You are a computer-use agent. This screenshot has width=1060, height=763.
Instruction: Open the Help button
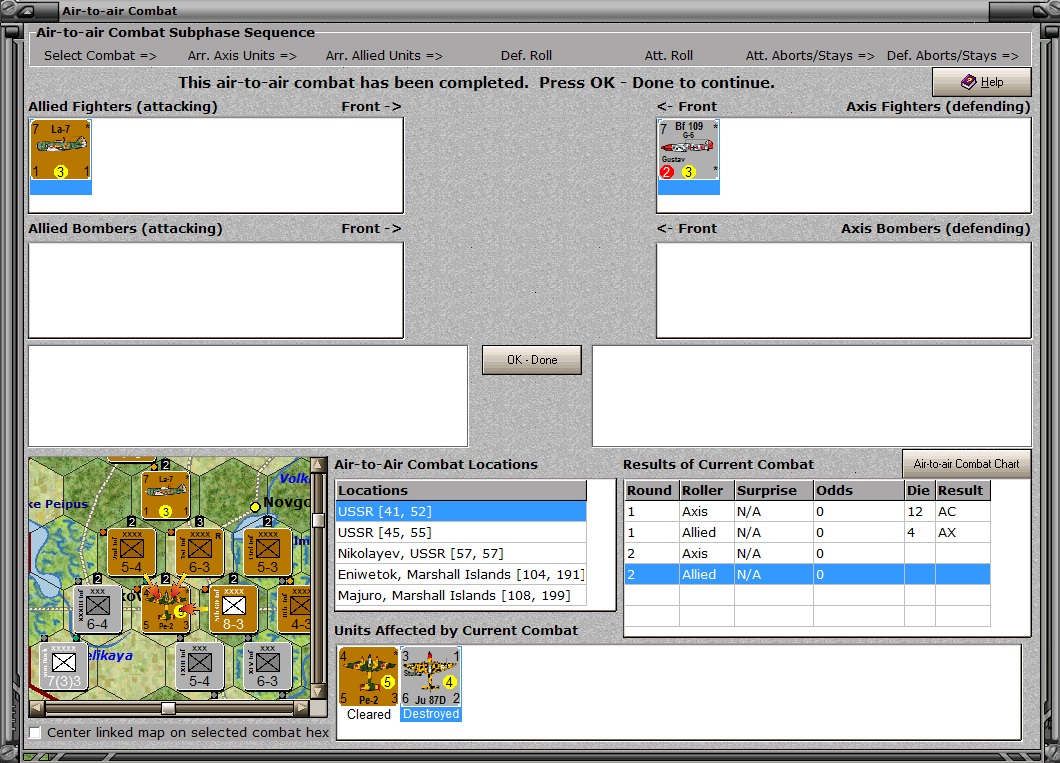tap(982, 82)
